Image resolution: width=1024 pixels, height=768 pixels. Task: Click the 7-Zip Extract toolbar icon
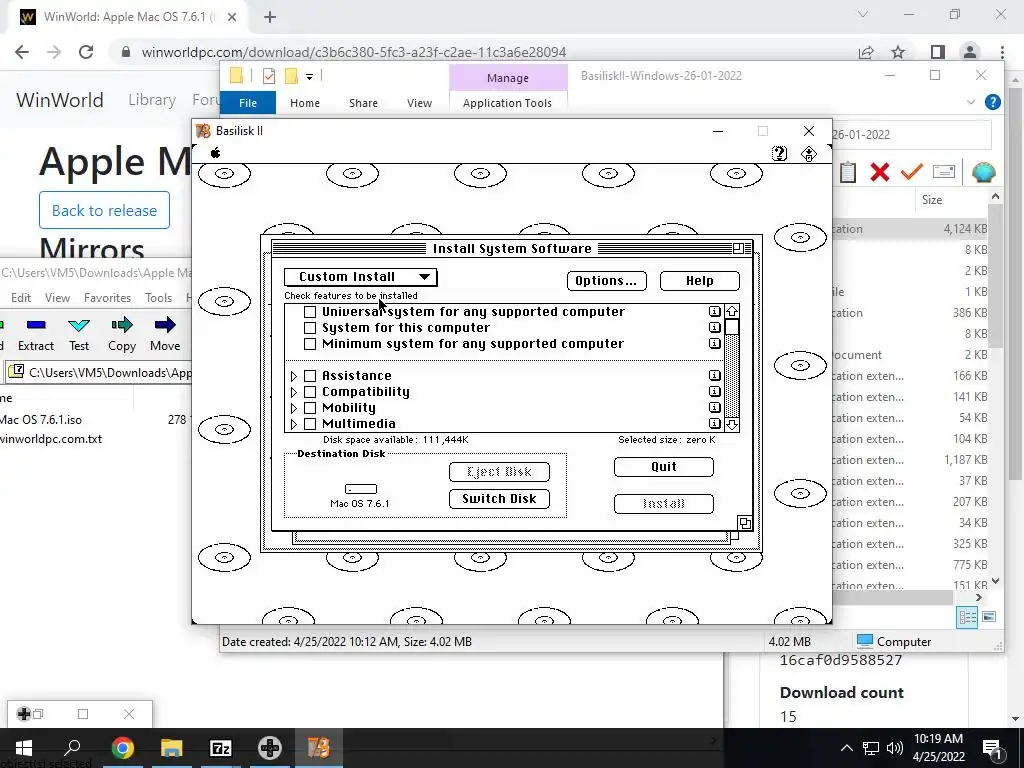click(x=36, y=325)
